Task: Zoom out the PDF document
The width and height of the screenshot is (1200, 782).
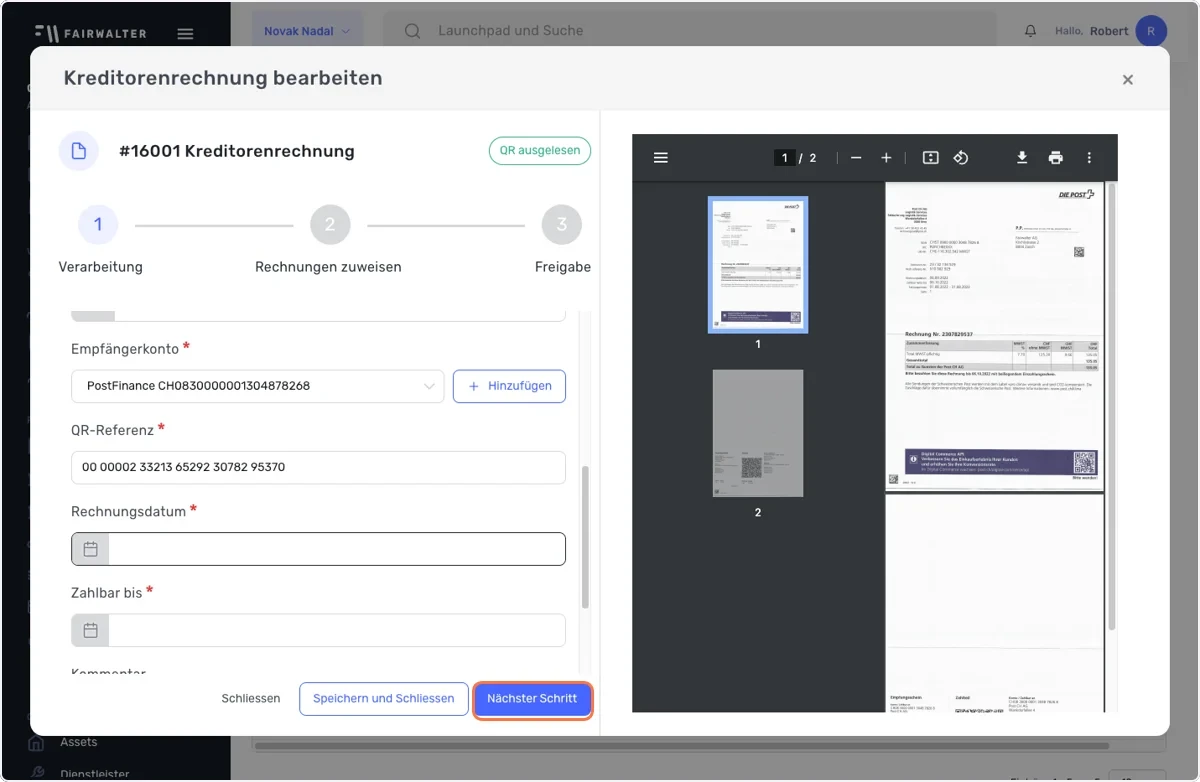Action: 856,158
